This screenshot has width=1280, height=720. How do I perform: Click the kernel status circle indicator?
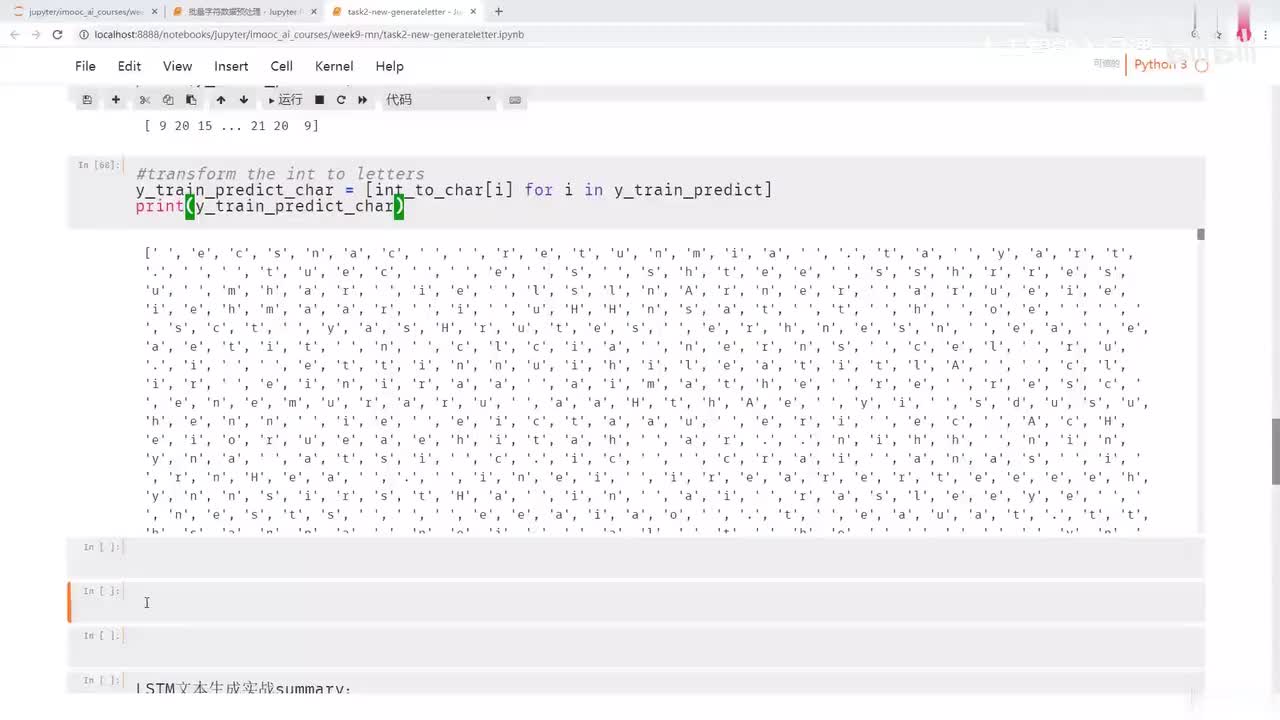[1202, 65]
